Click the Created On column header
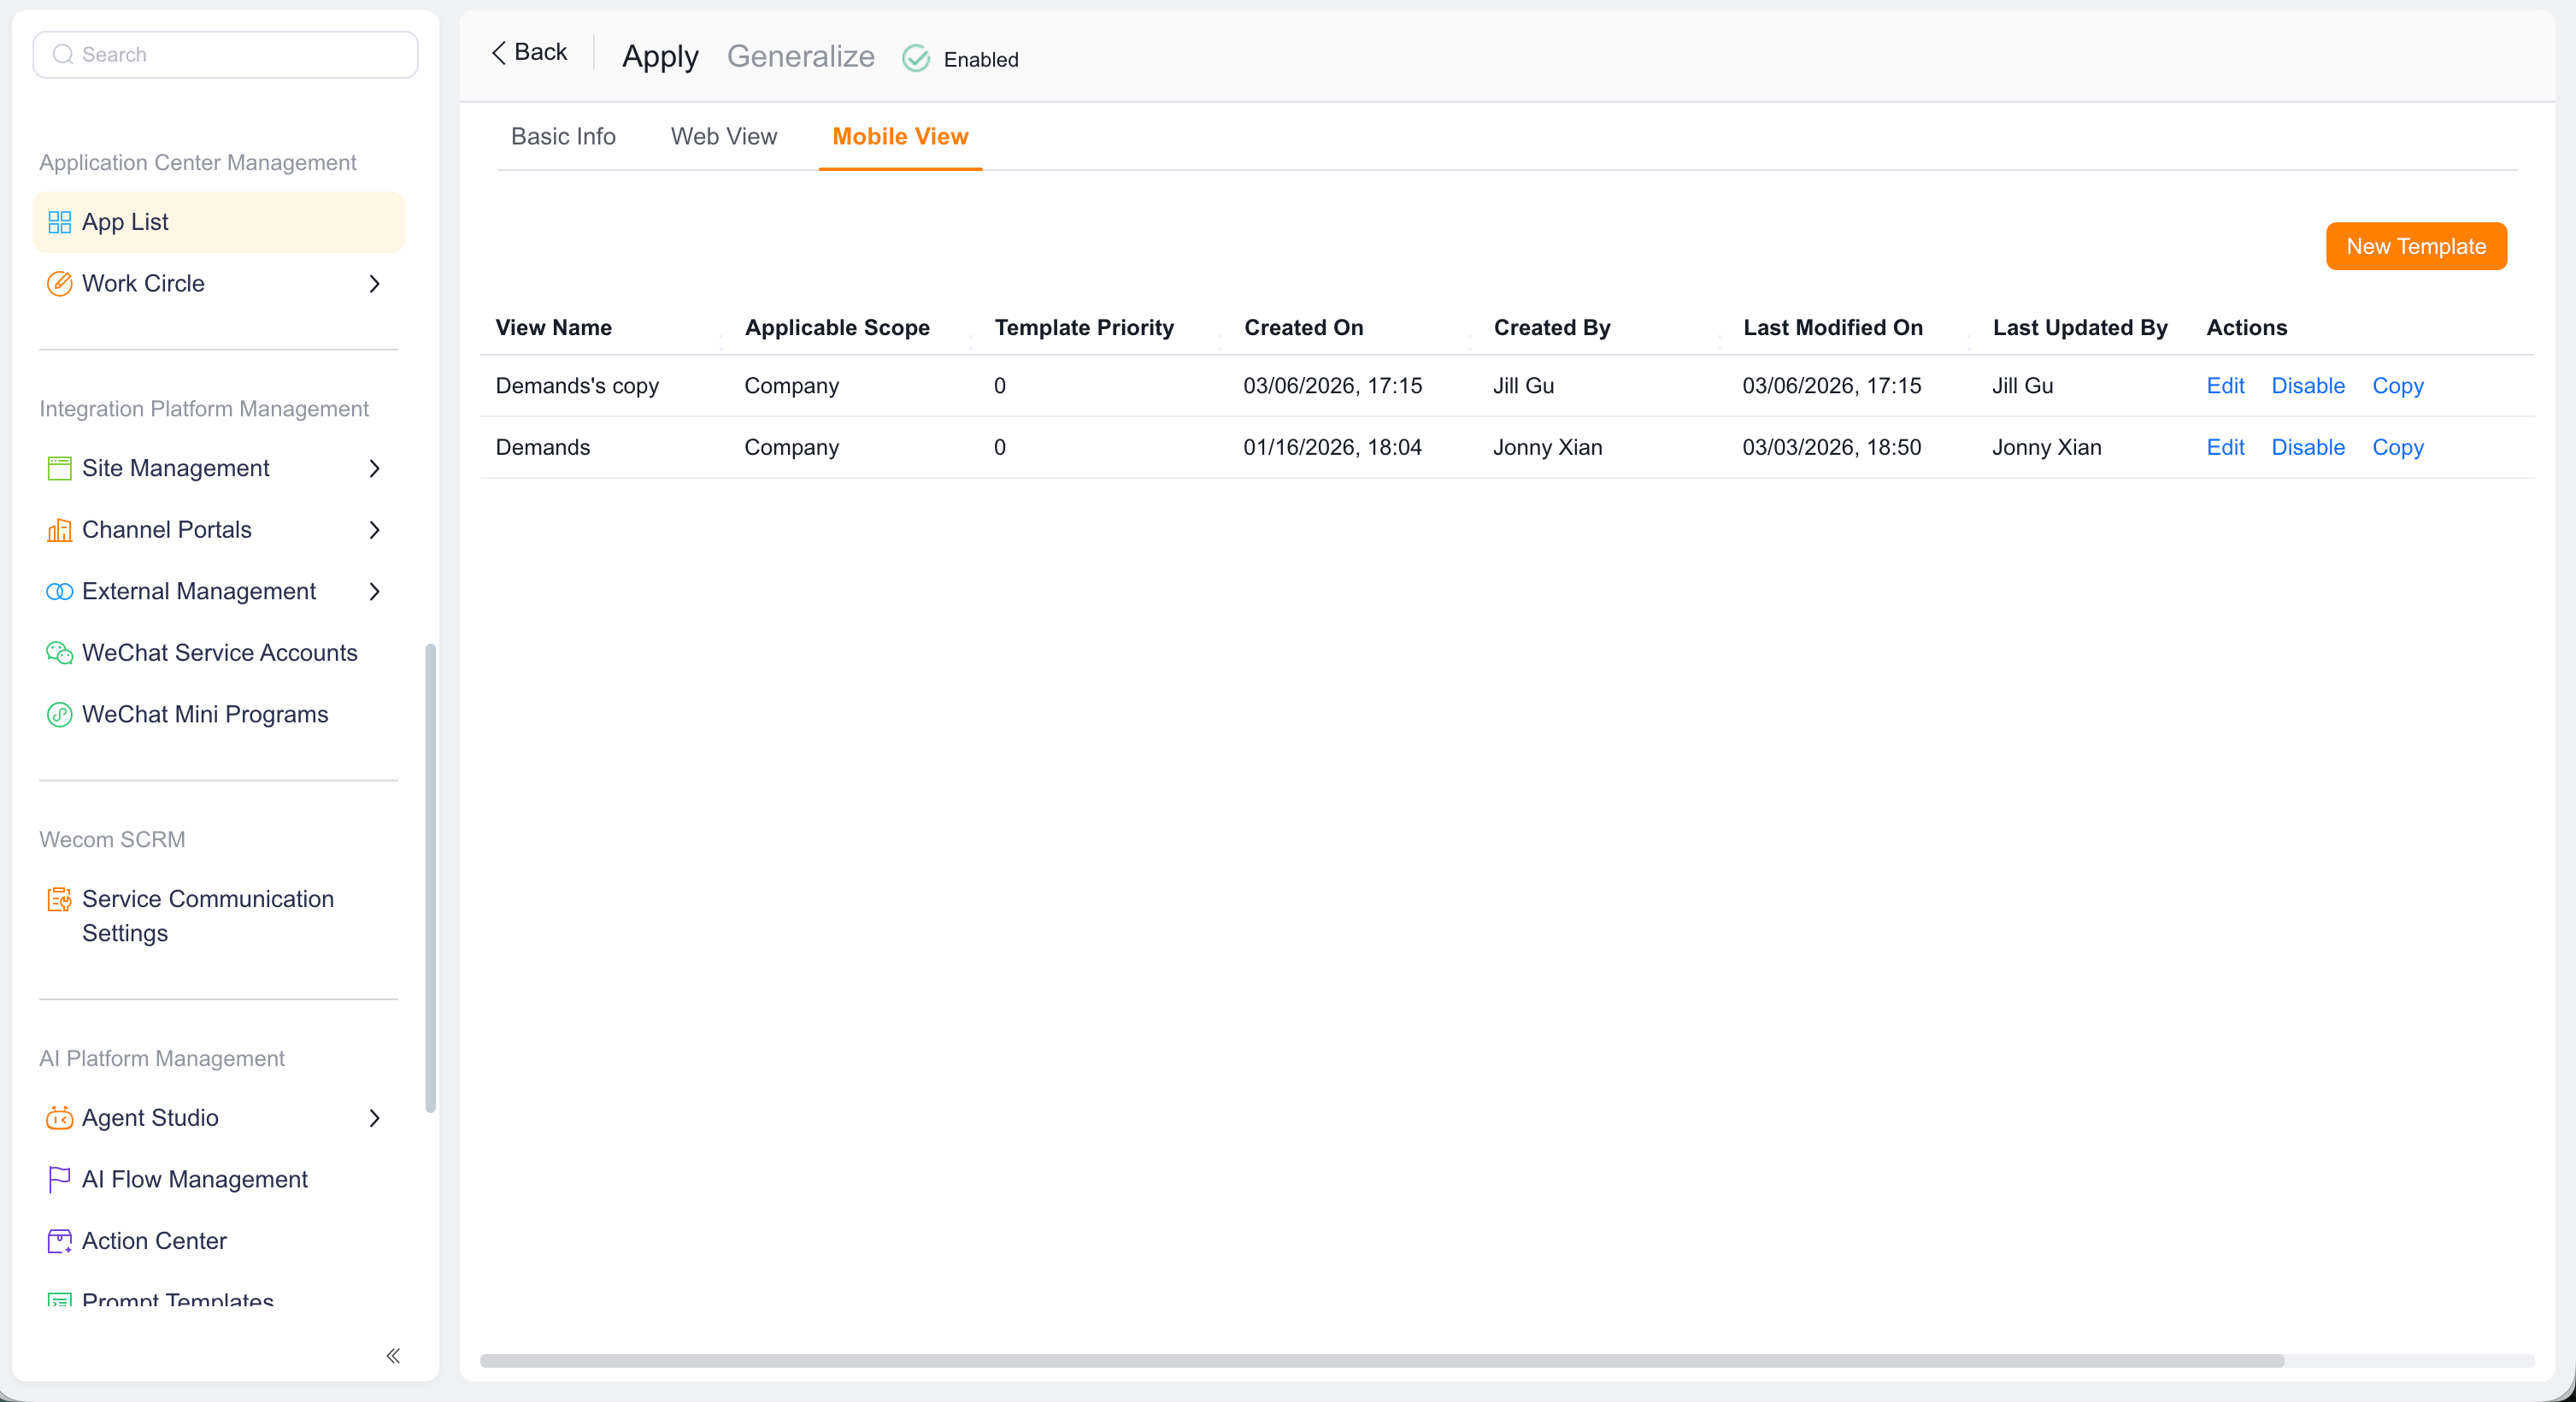Viewport: 2576px width, 1402px height. point(1303,328)
